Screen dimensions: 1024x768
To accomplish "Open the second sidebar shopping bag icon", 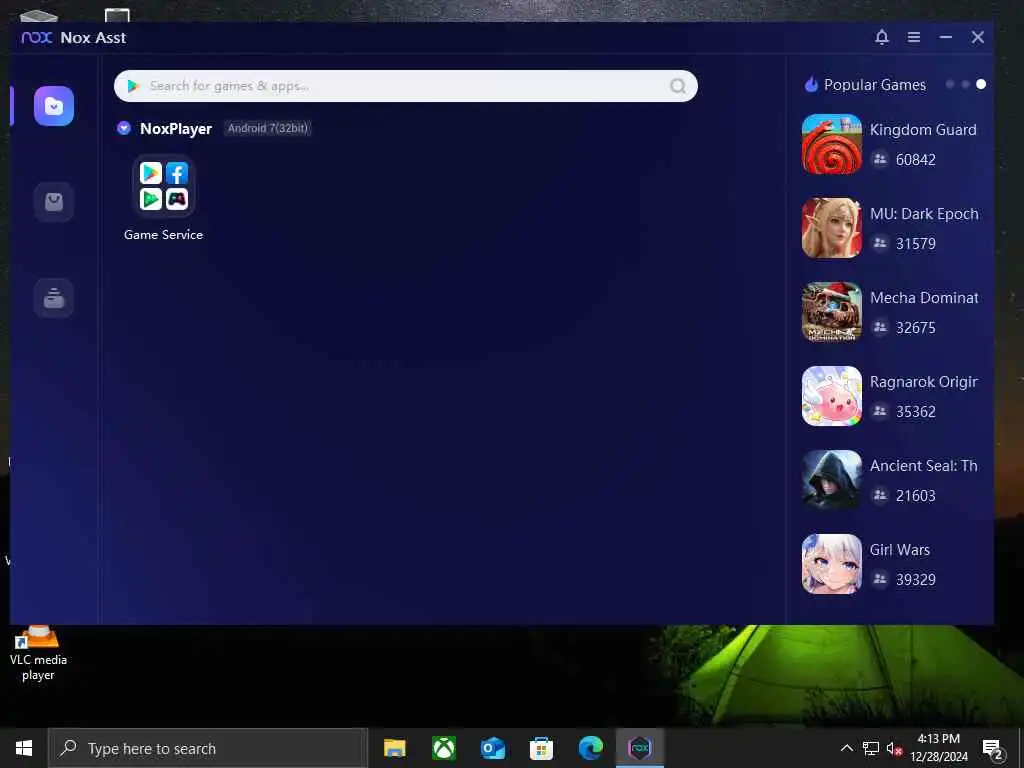I will pyautogui.click(x=54, y=202).
